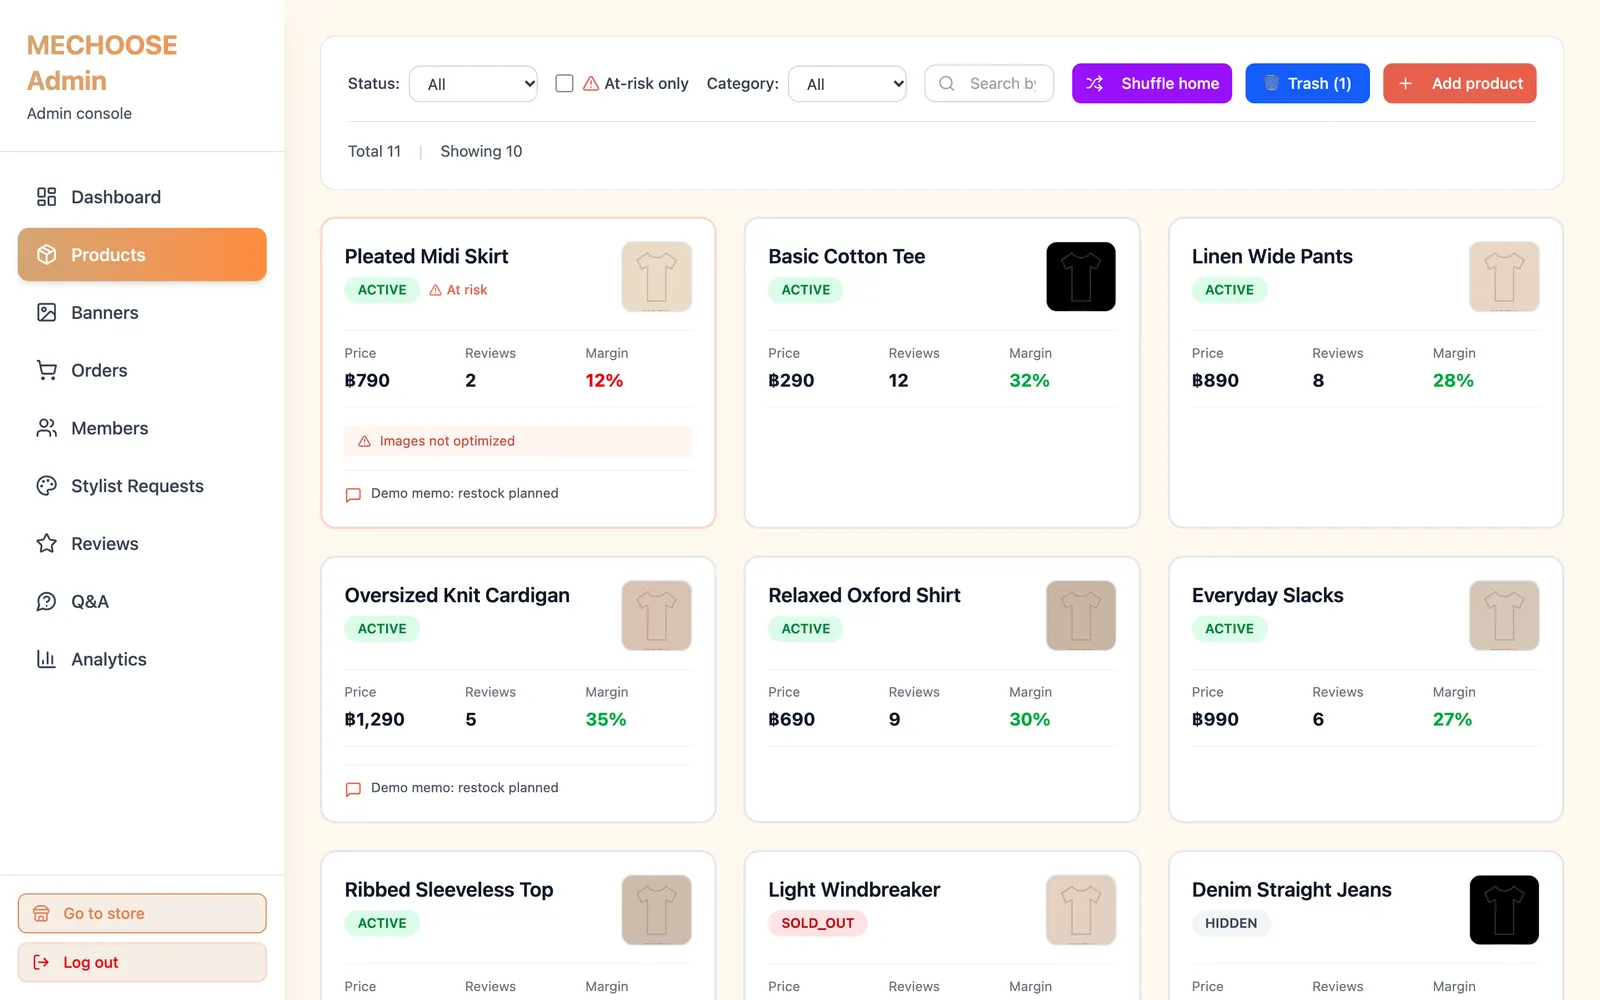Viewport: 1600px width, 1000px height.
Task: Open the Dashboard grid icon
Action: tap(46, 197)
